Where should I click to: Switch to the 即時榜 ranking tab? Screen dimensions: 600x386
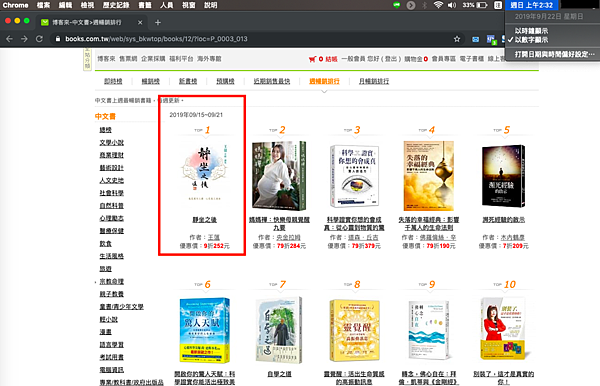[113, 81]
